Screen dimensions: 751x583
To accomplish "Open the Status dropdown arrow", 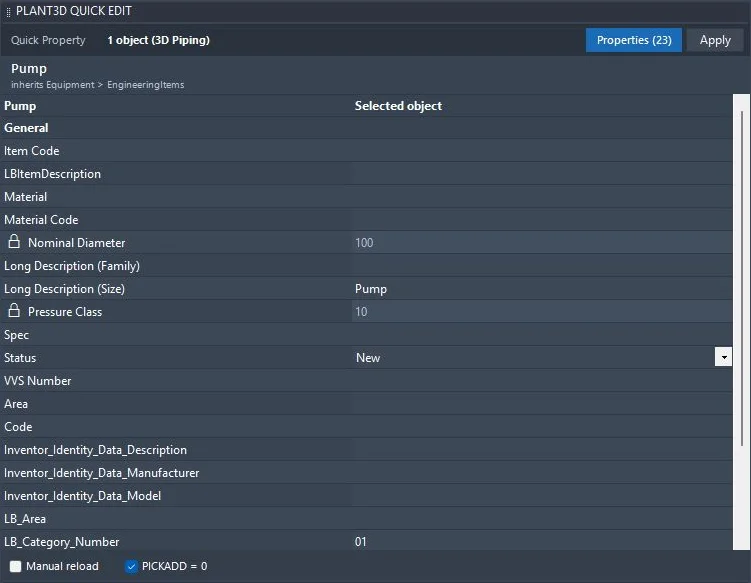I will 723,357.
